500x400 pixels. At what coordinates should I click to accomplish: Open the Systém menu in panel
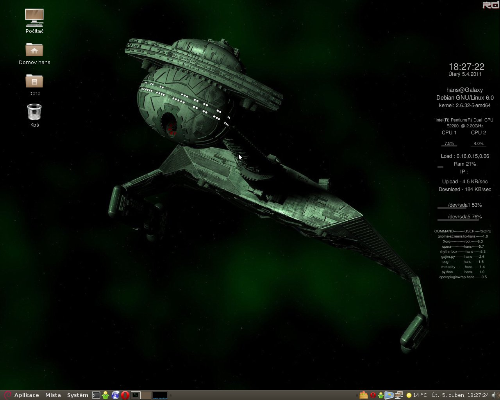click(x=78, y=395)
